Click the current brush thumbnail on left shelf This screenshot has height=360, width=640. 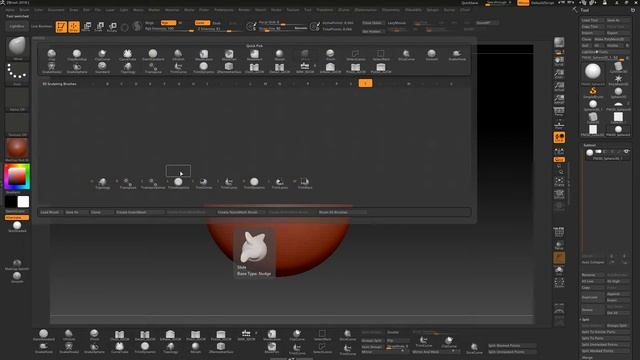(17, 47)
